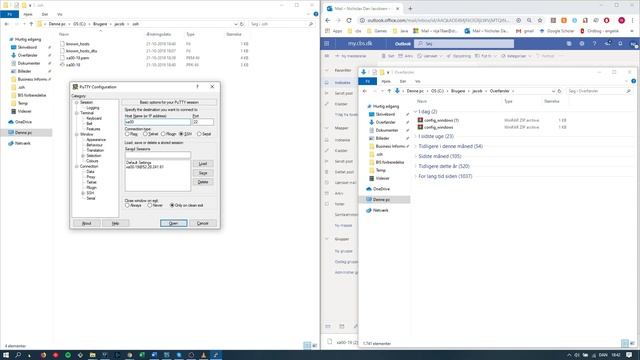Select the Proxy category in PuTTY tree
The image size is (640, 360).
point(91,177)
